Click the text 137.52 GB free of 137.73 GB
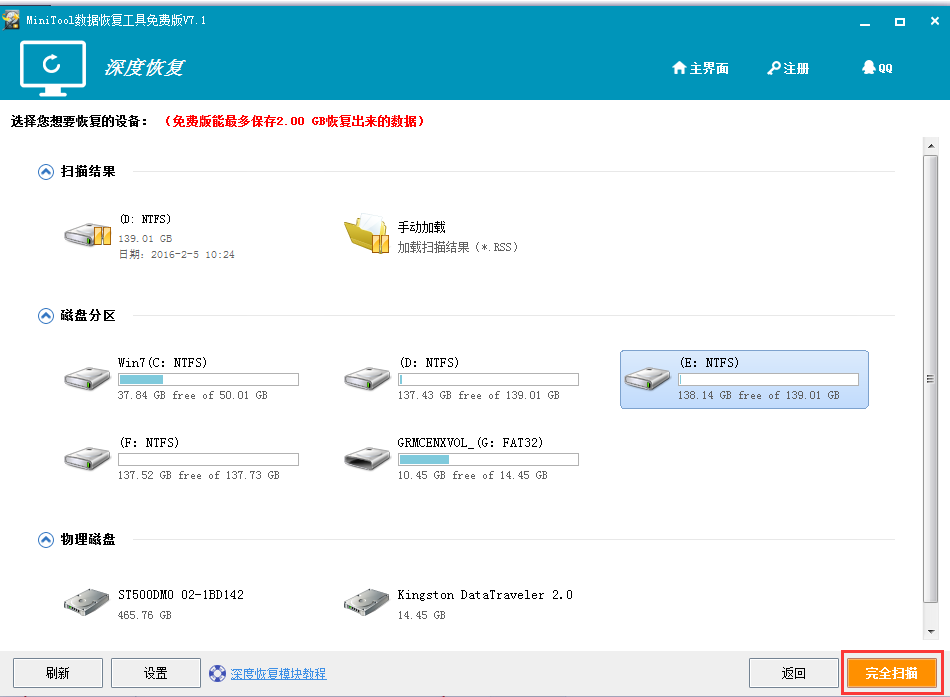 (x=199, y=475)
